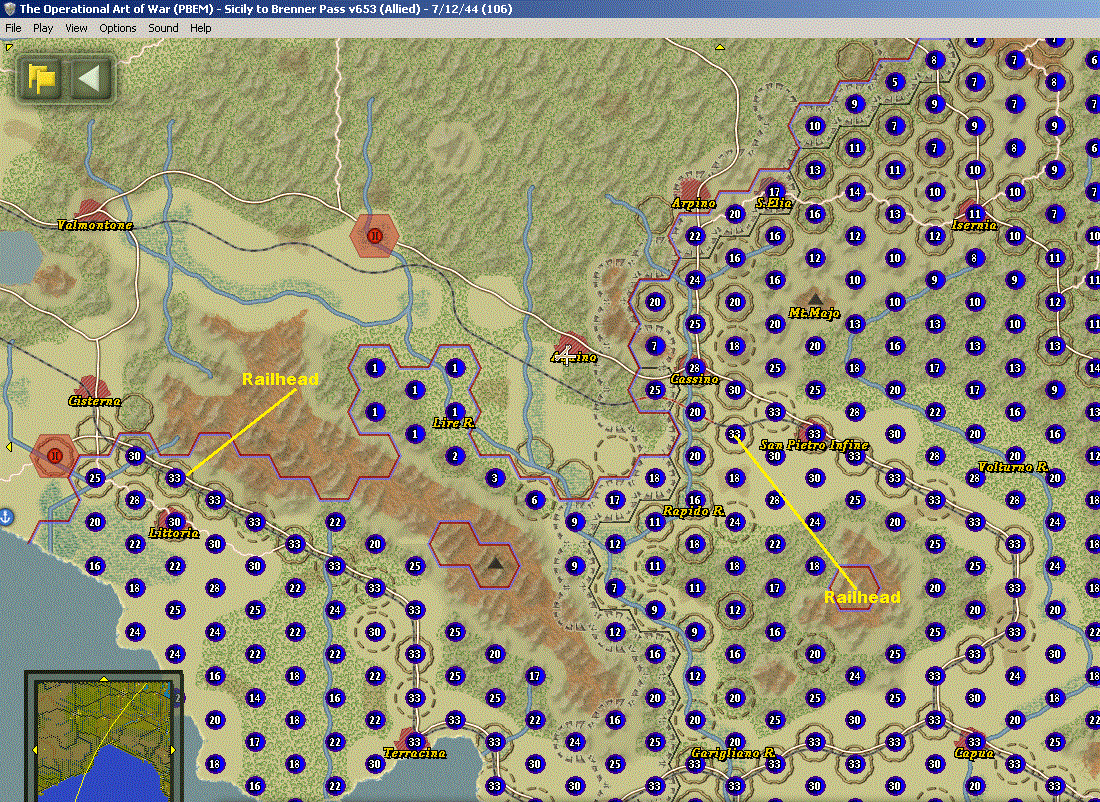Click the minimap's top scroll arrow

click(104, 679)
